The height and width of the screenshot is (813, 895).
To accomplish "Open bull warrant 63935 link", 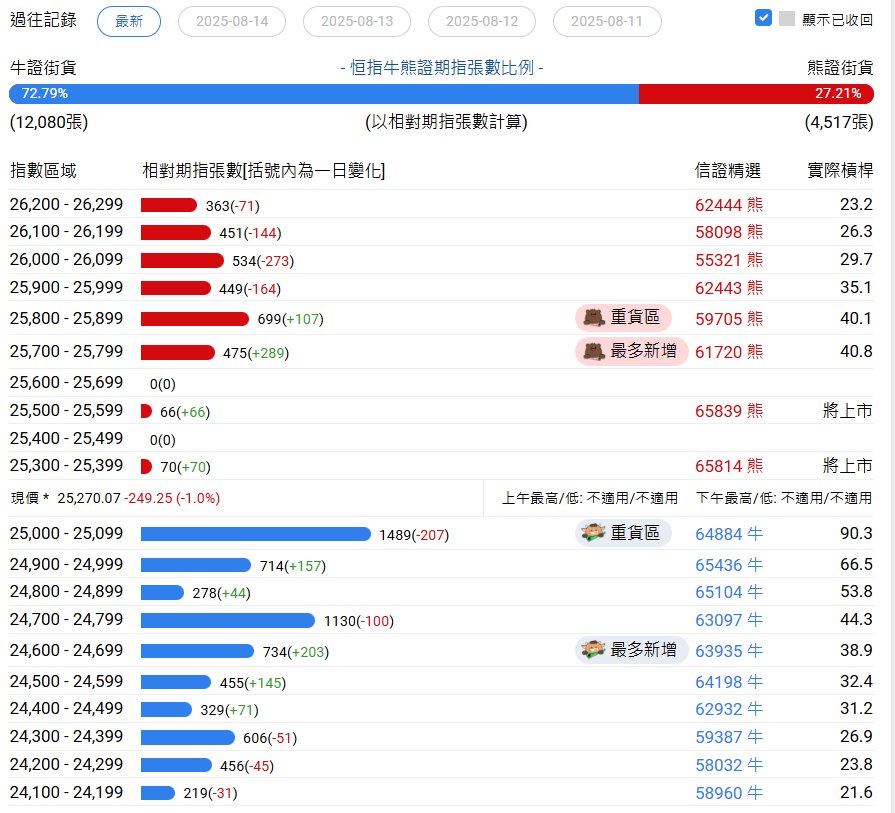I will (729, 651).
